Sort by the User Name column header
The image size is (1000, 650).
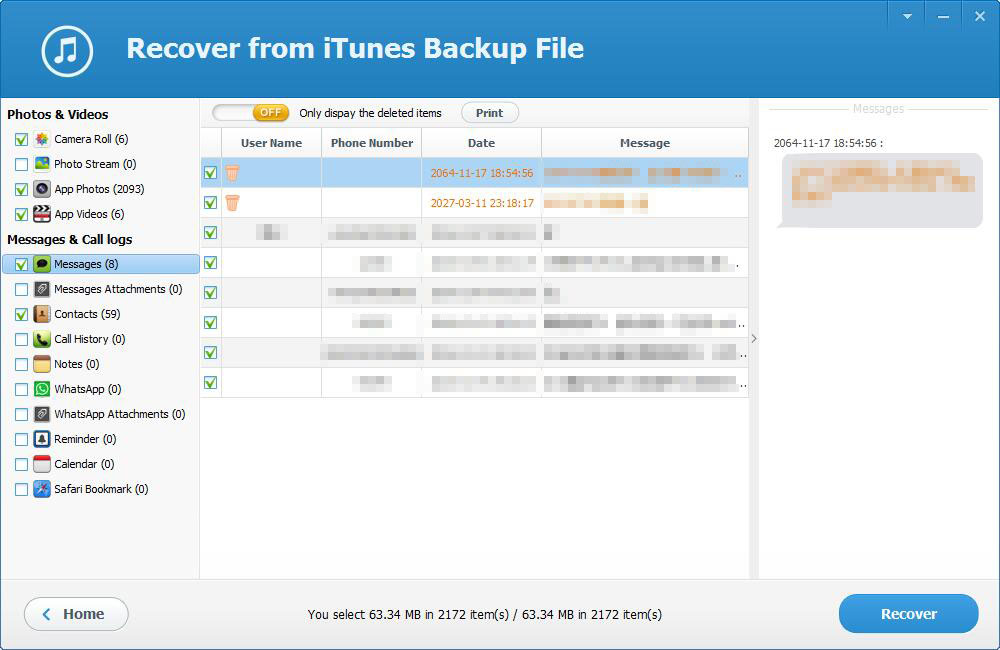(271, 143)
